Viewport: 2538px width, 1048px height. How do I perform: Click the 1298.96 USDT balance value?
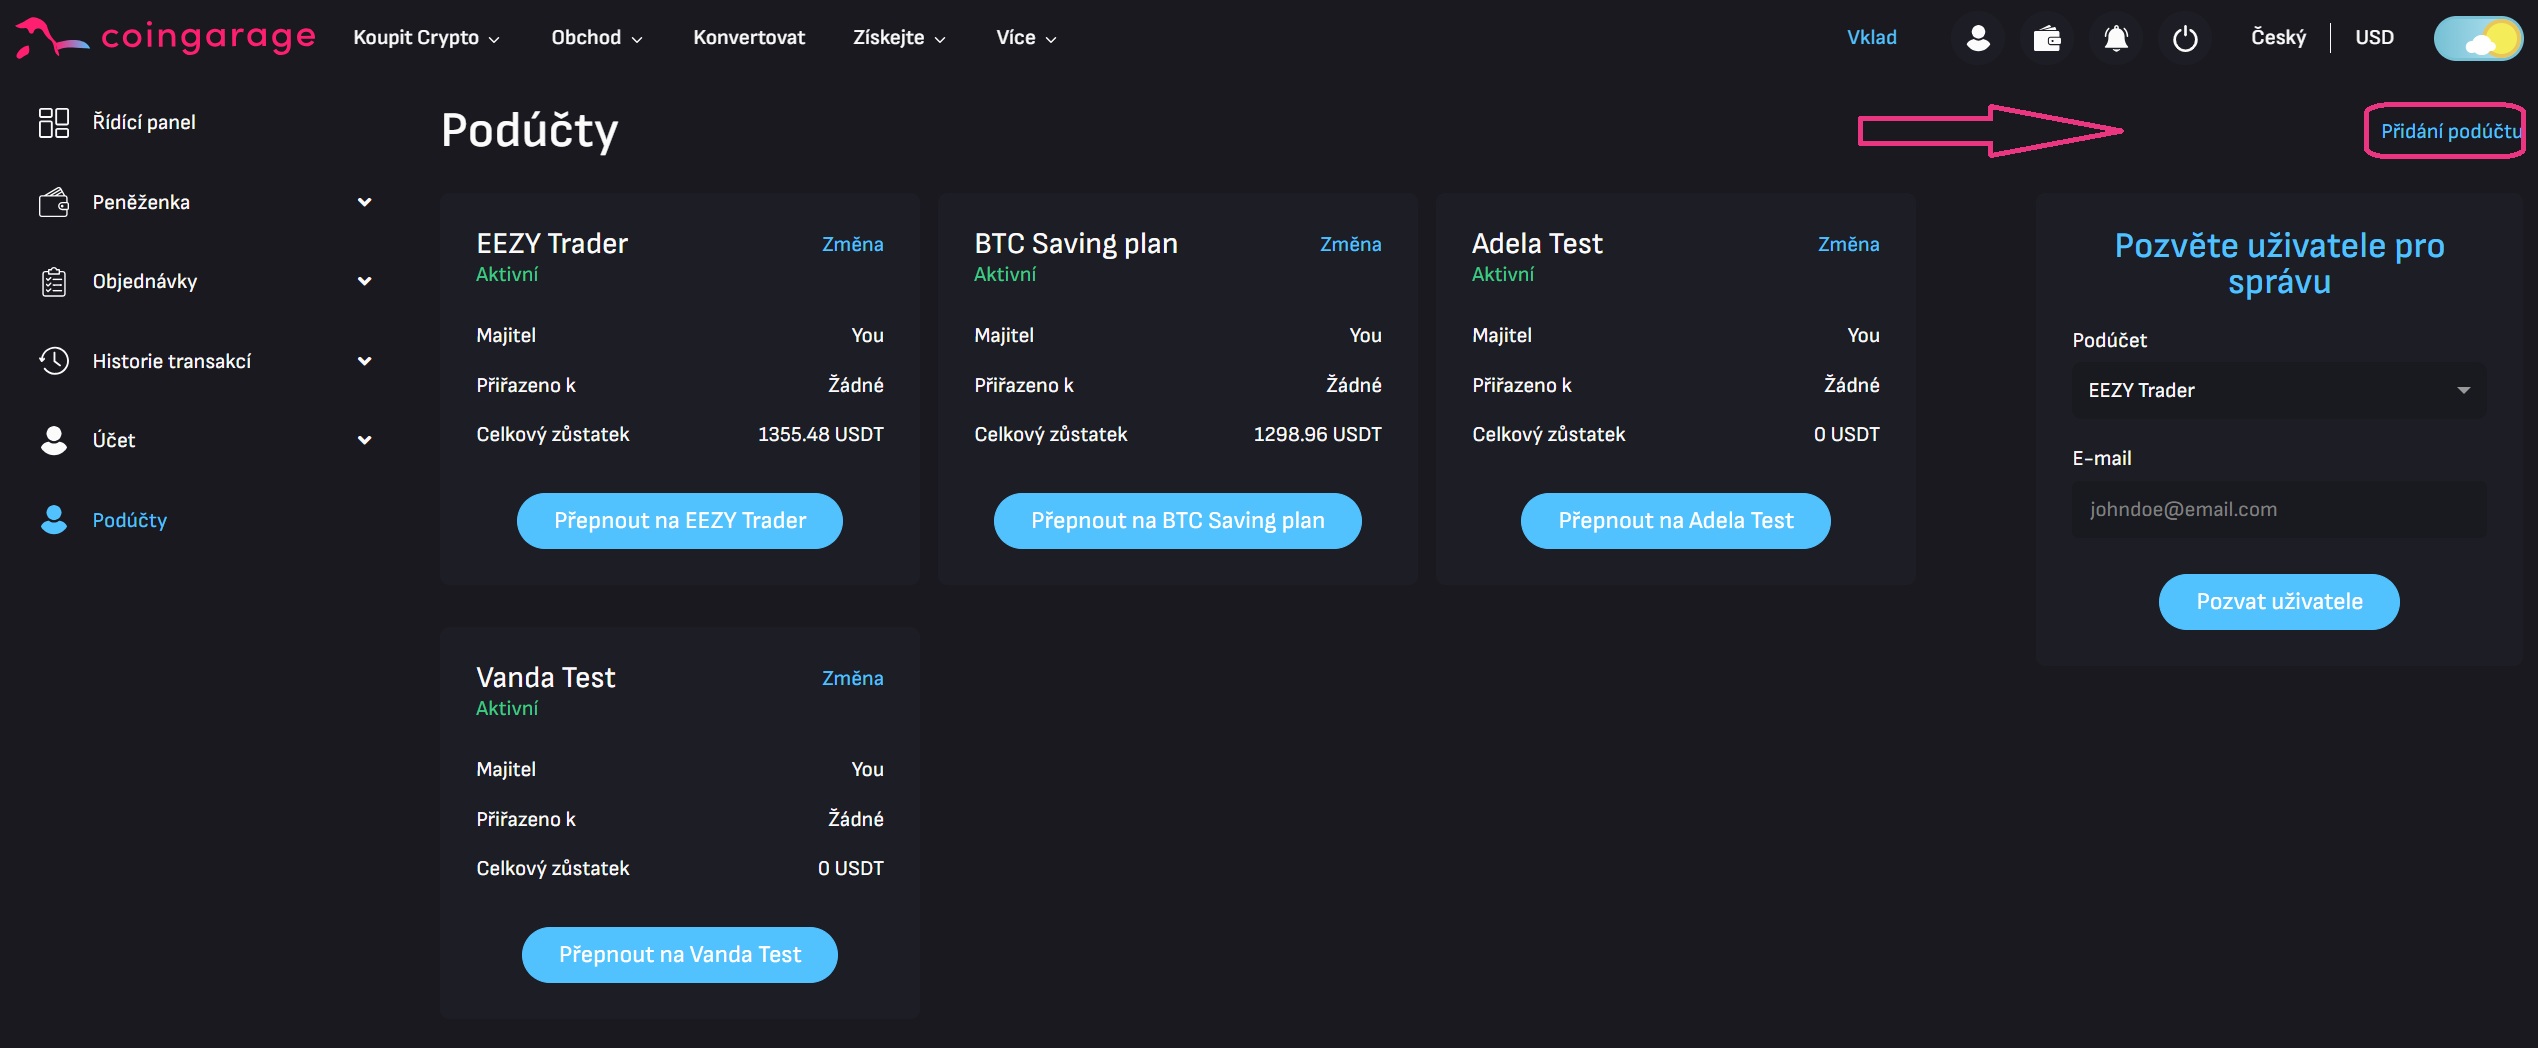(1318, 434)
